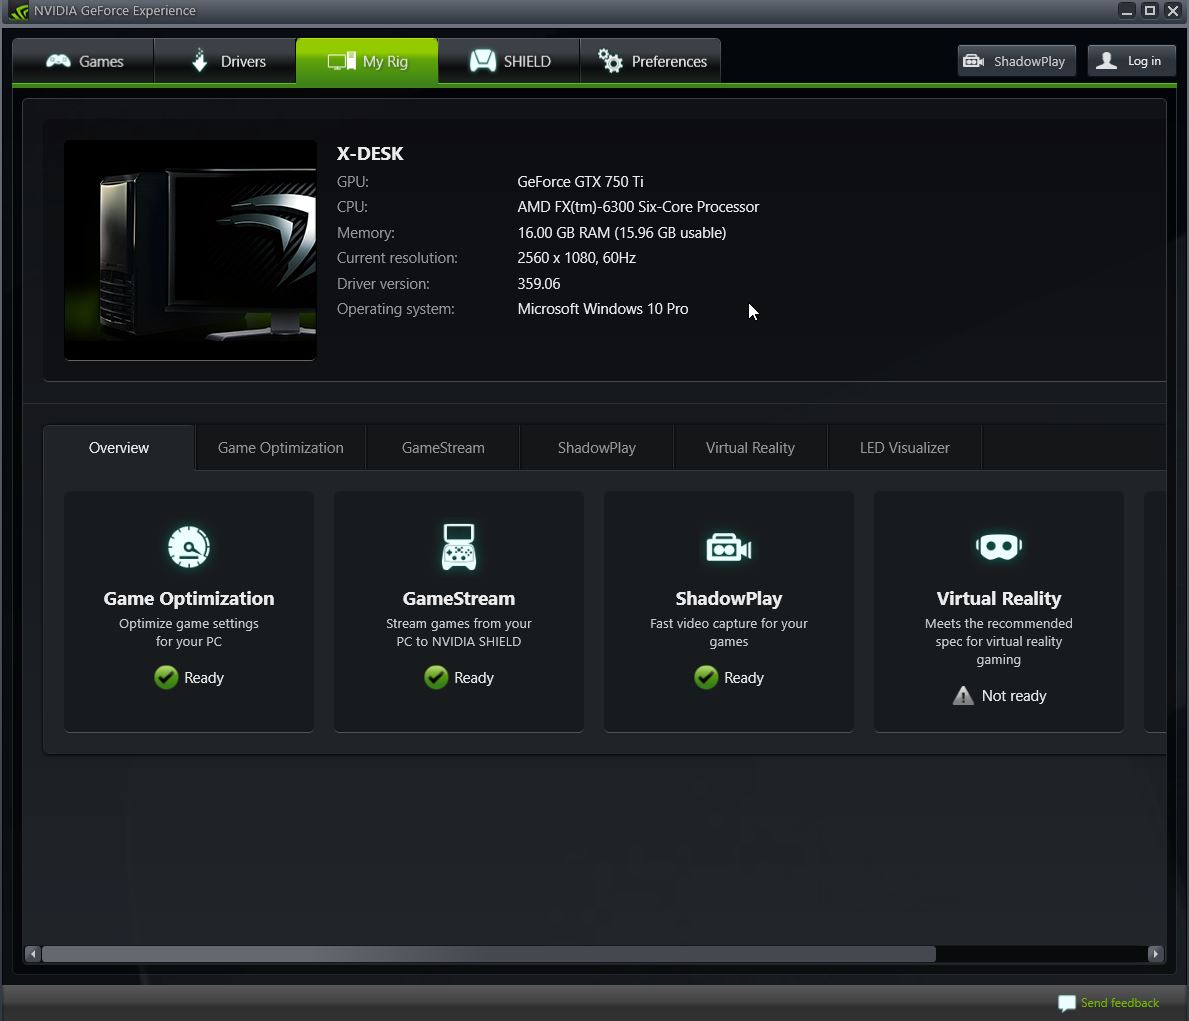Go to the Preferences tab
The height and width of the screenshot is (1021, 1189).
coord(650,61)
